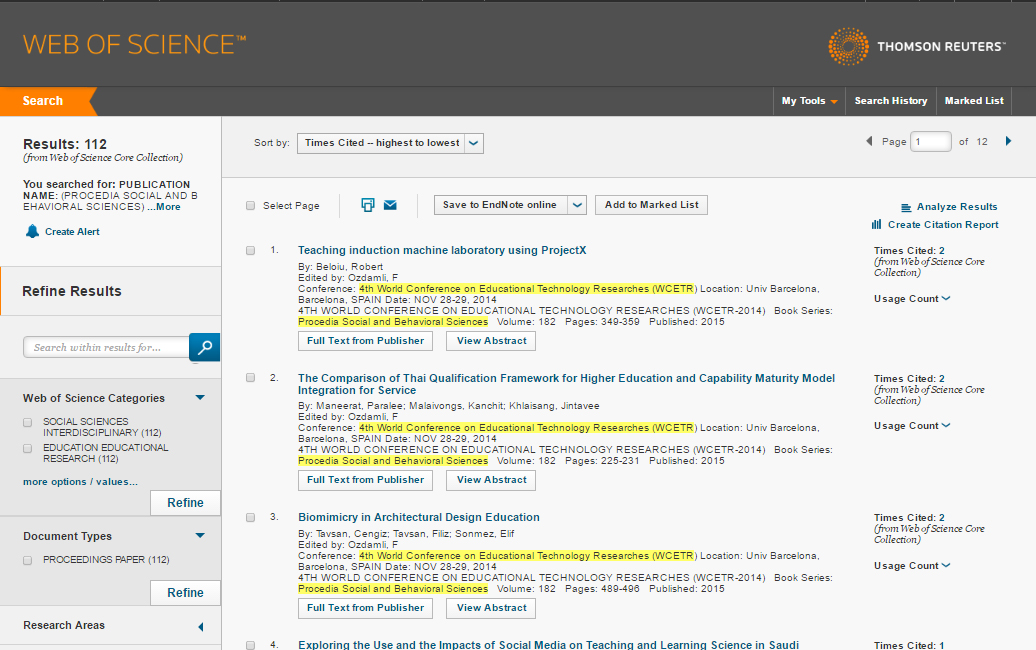
Task: Click the Create Citation Report chart icon
Action: [x=877, y=225]
